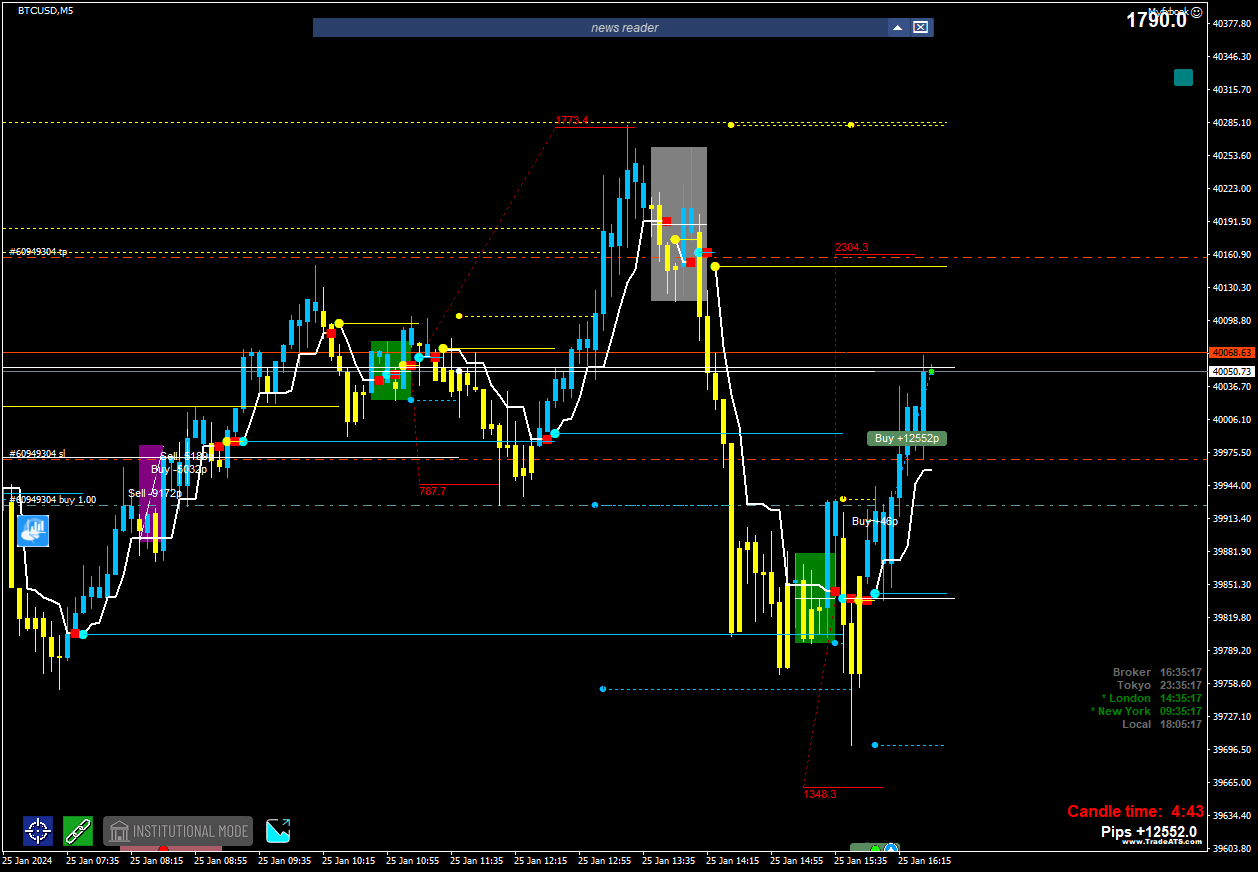Screen dimensions: 1258x872
Task: Click the #60949304 tp line label
Action: coord(38,252)
